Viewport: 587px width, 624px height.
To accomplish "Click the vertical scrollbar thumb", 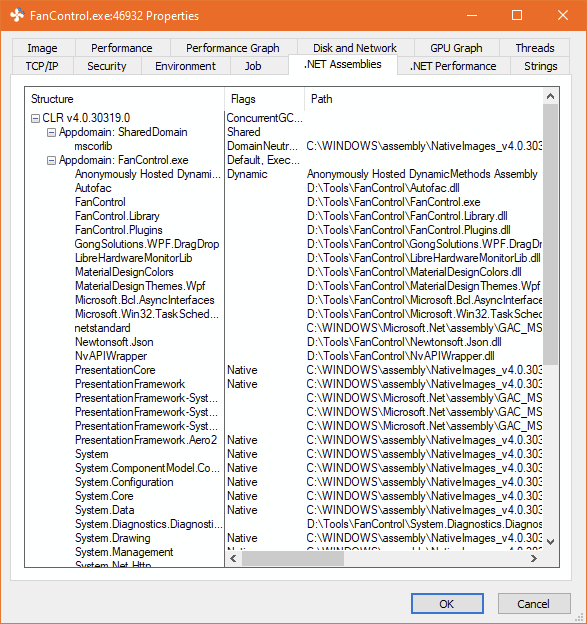I will click(x=551, y=234).
